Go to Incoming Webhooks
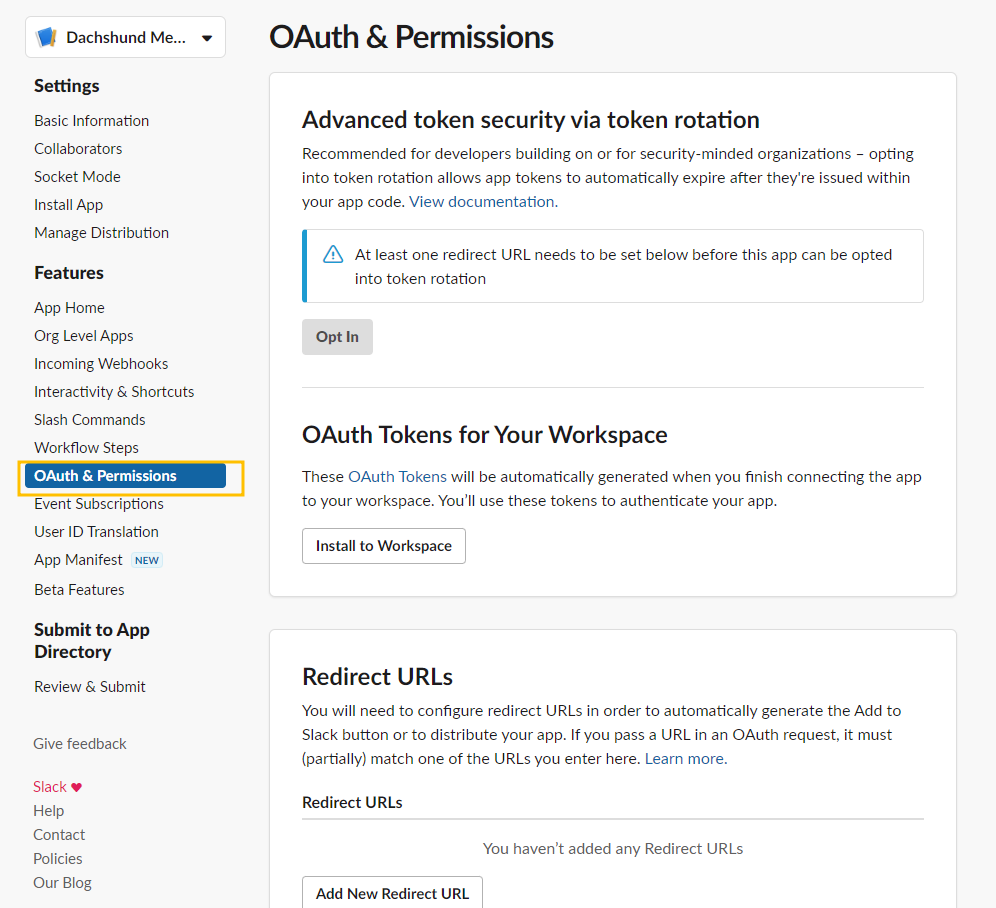 101,363
